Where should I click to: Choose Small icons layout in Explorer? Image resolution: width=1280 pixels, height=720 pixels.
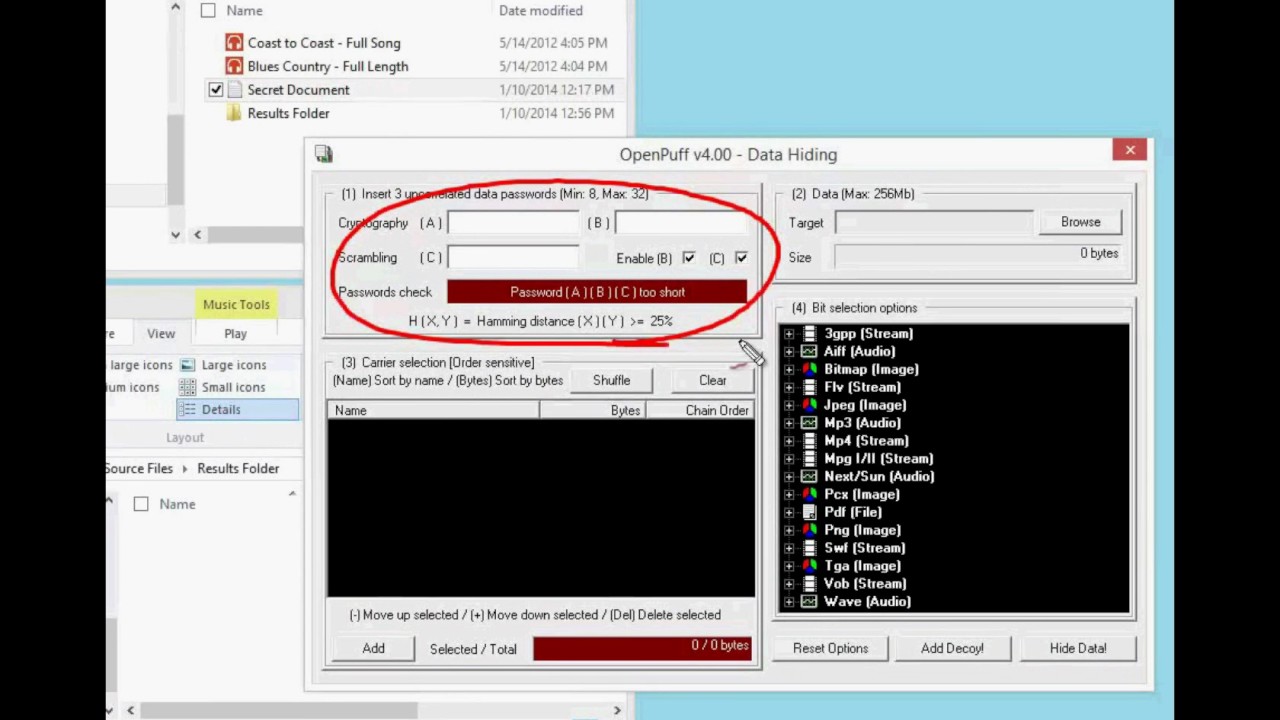click(x=222, y=387)
